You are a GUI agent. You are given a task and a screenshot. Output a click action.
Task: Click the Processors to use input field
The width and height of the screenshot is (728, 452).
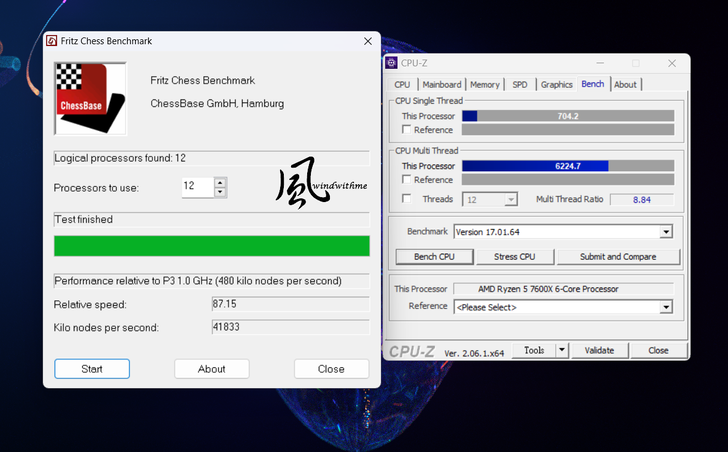pos(197,187)
